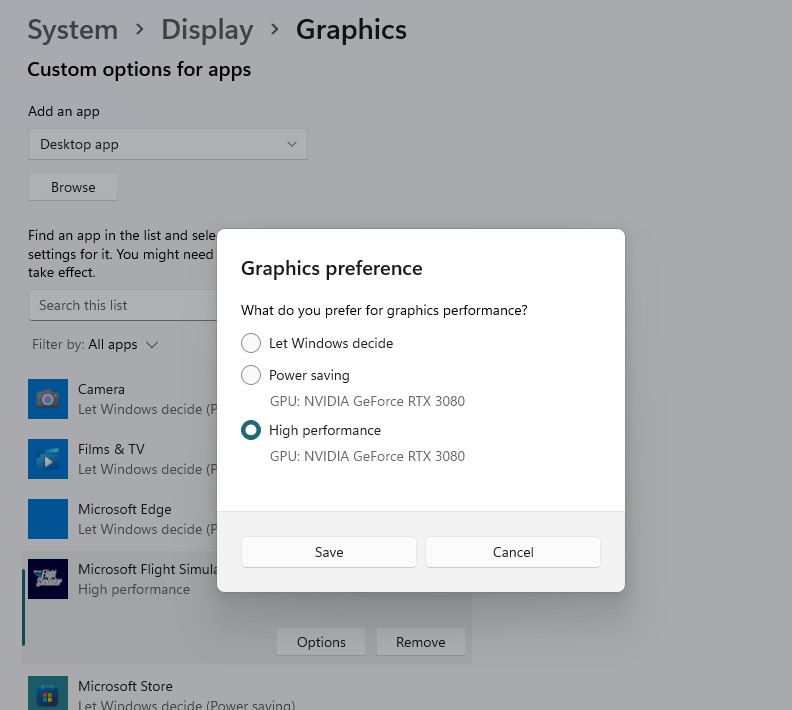Viewport: 792px width, 710px height.
Task: Click the Microsoft Flight Simulator entry name
Action: [147, 569]
